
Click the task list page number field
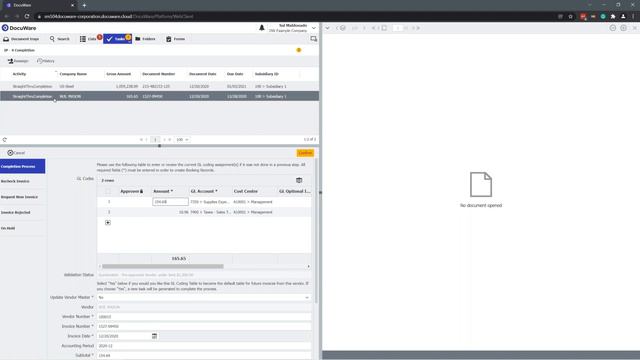155,140
